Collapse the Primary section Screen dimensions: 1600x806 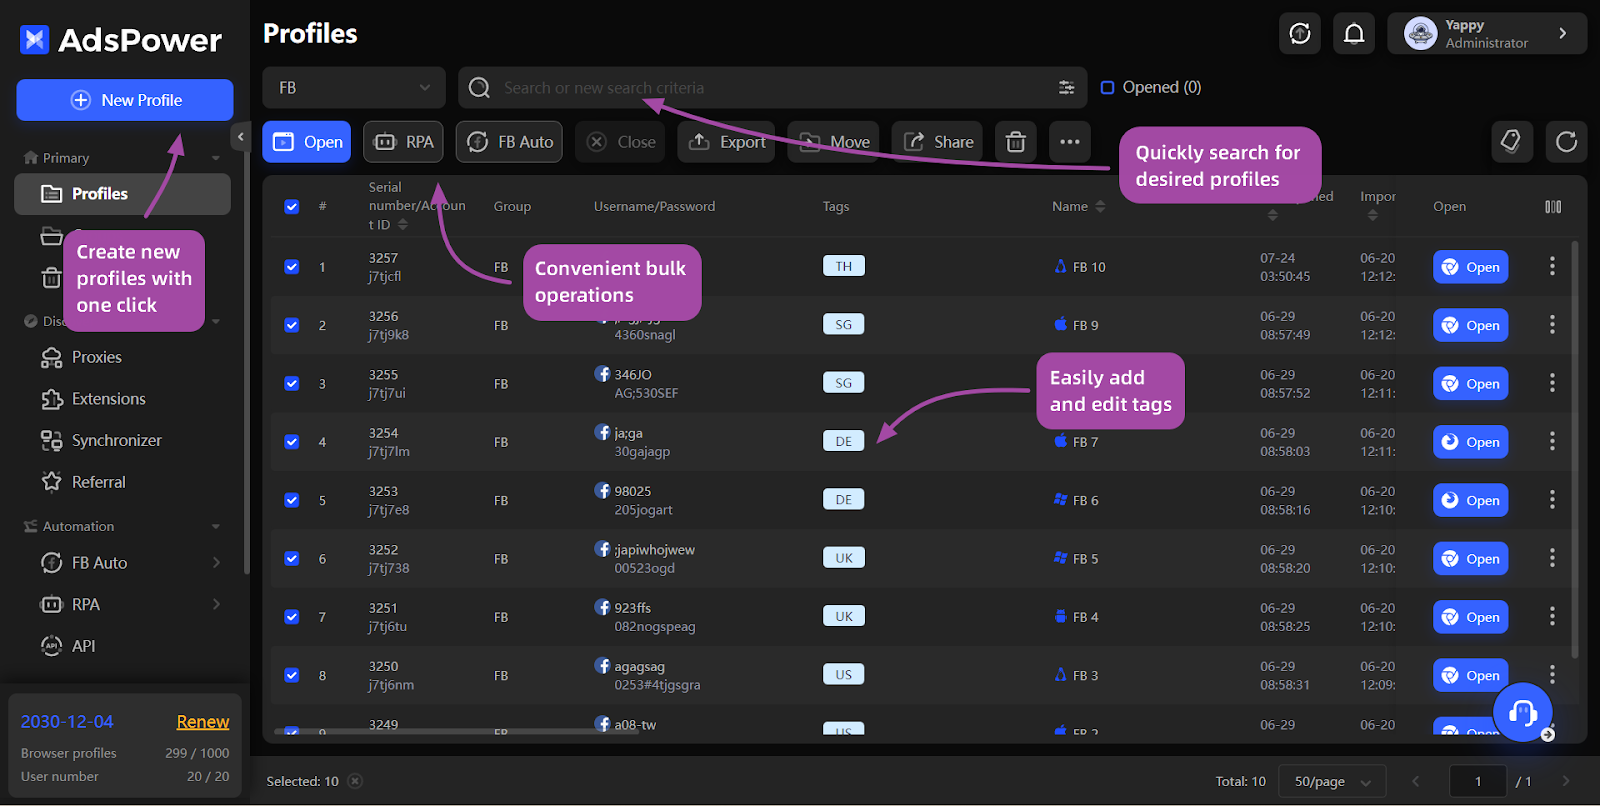pyautogui.click(x=216, y=158)
